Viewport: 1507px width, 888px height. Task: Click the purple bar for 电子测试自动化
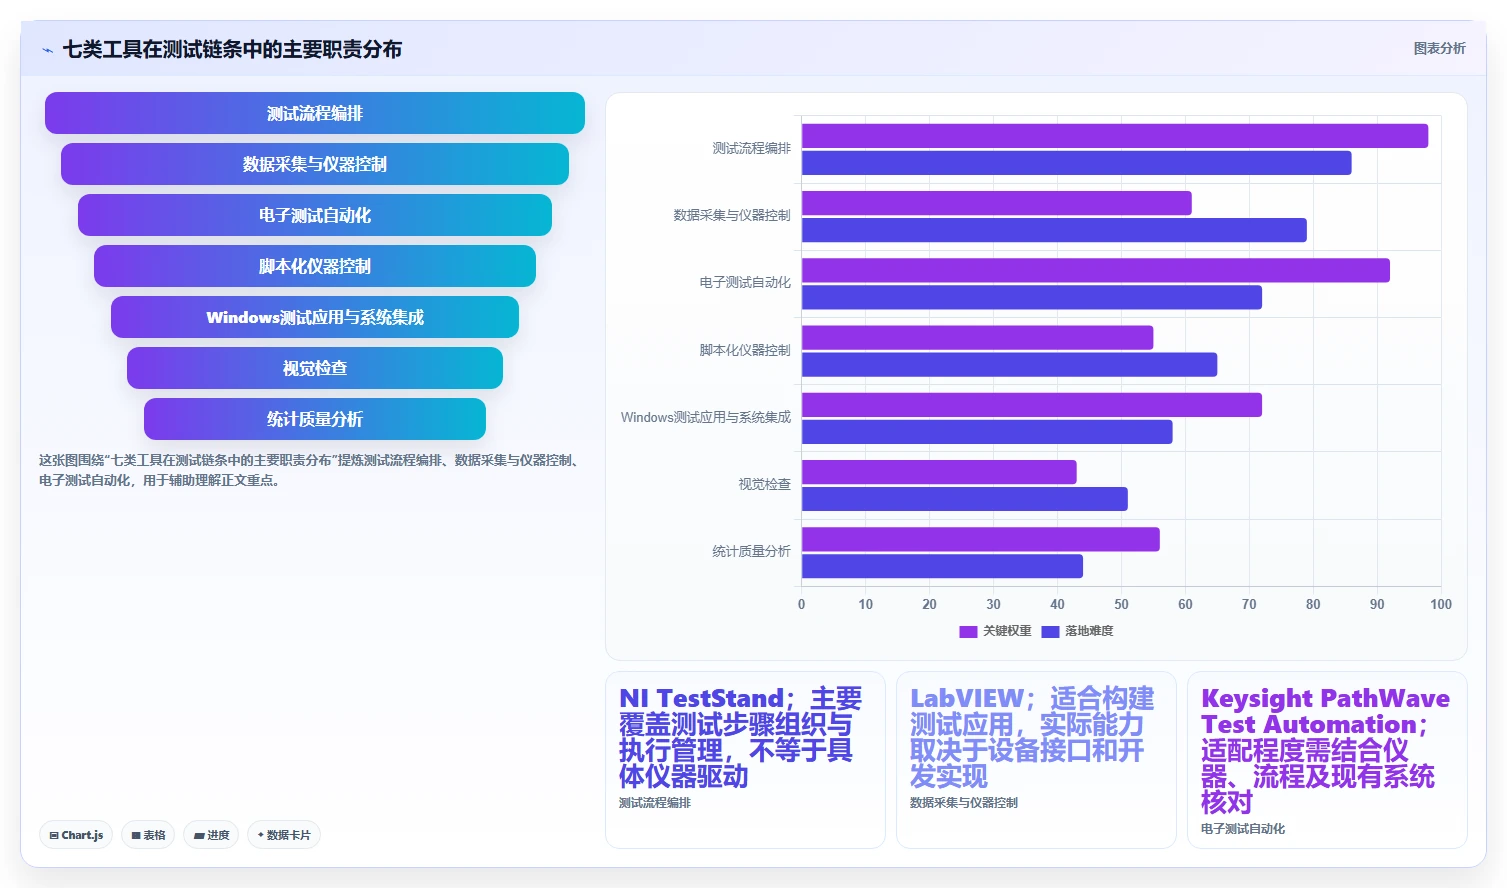1096,270
